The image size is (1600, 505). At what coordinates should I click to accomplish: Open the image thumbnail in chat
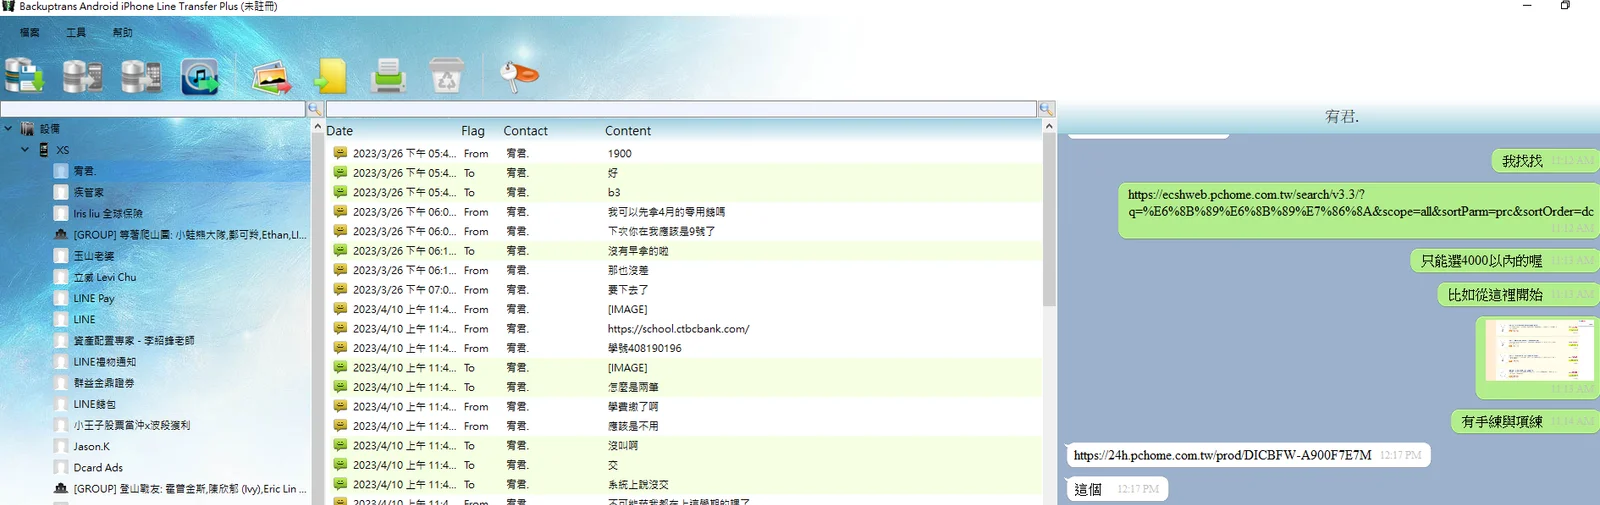pos(1539,350)
